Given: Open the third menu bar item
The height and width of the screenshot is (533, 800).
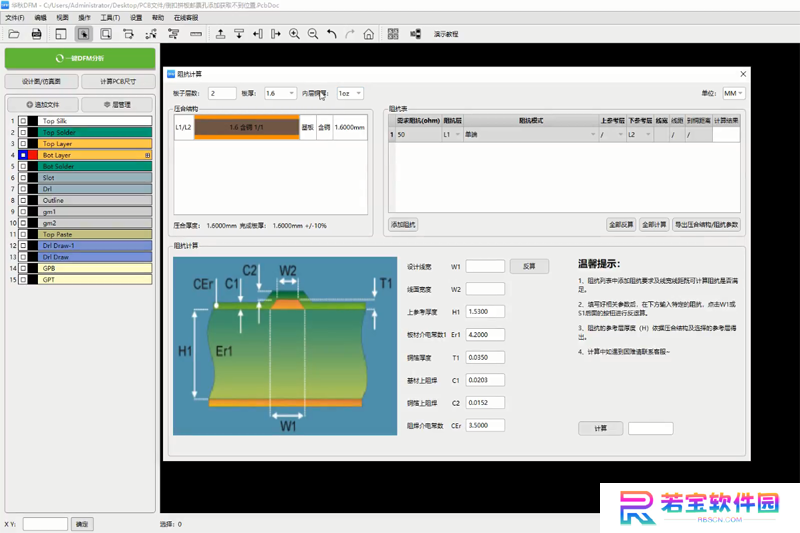Looking at the screenshot, I should (62, 18).
